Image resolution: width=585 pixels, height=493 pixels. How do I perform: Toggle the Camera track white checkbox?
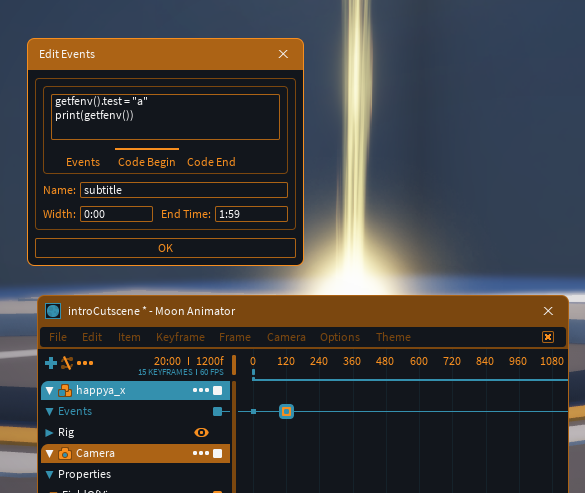click(x=218, y=453)
